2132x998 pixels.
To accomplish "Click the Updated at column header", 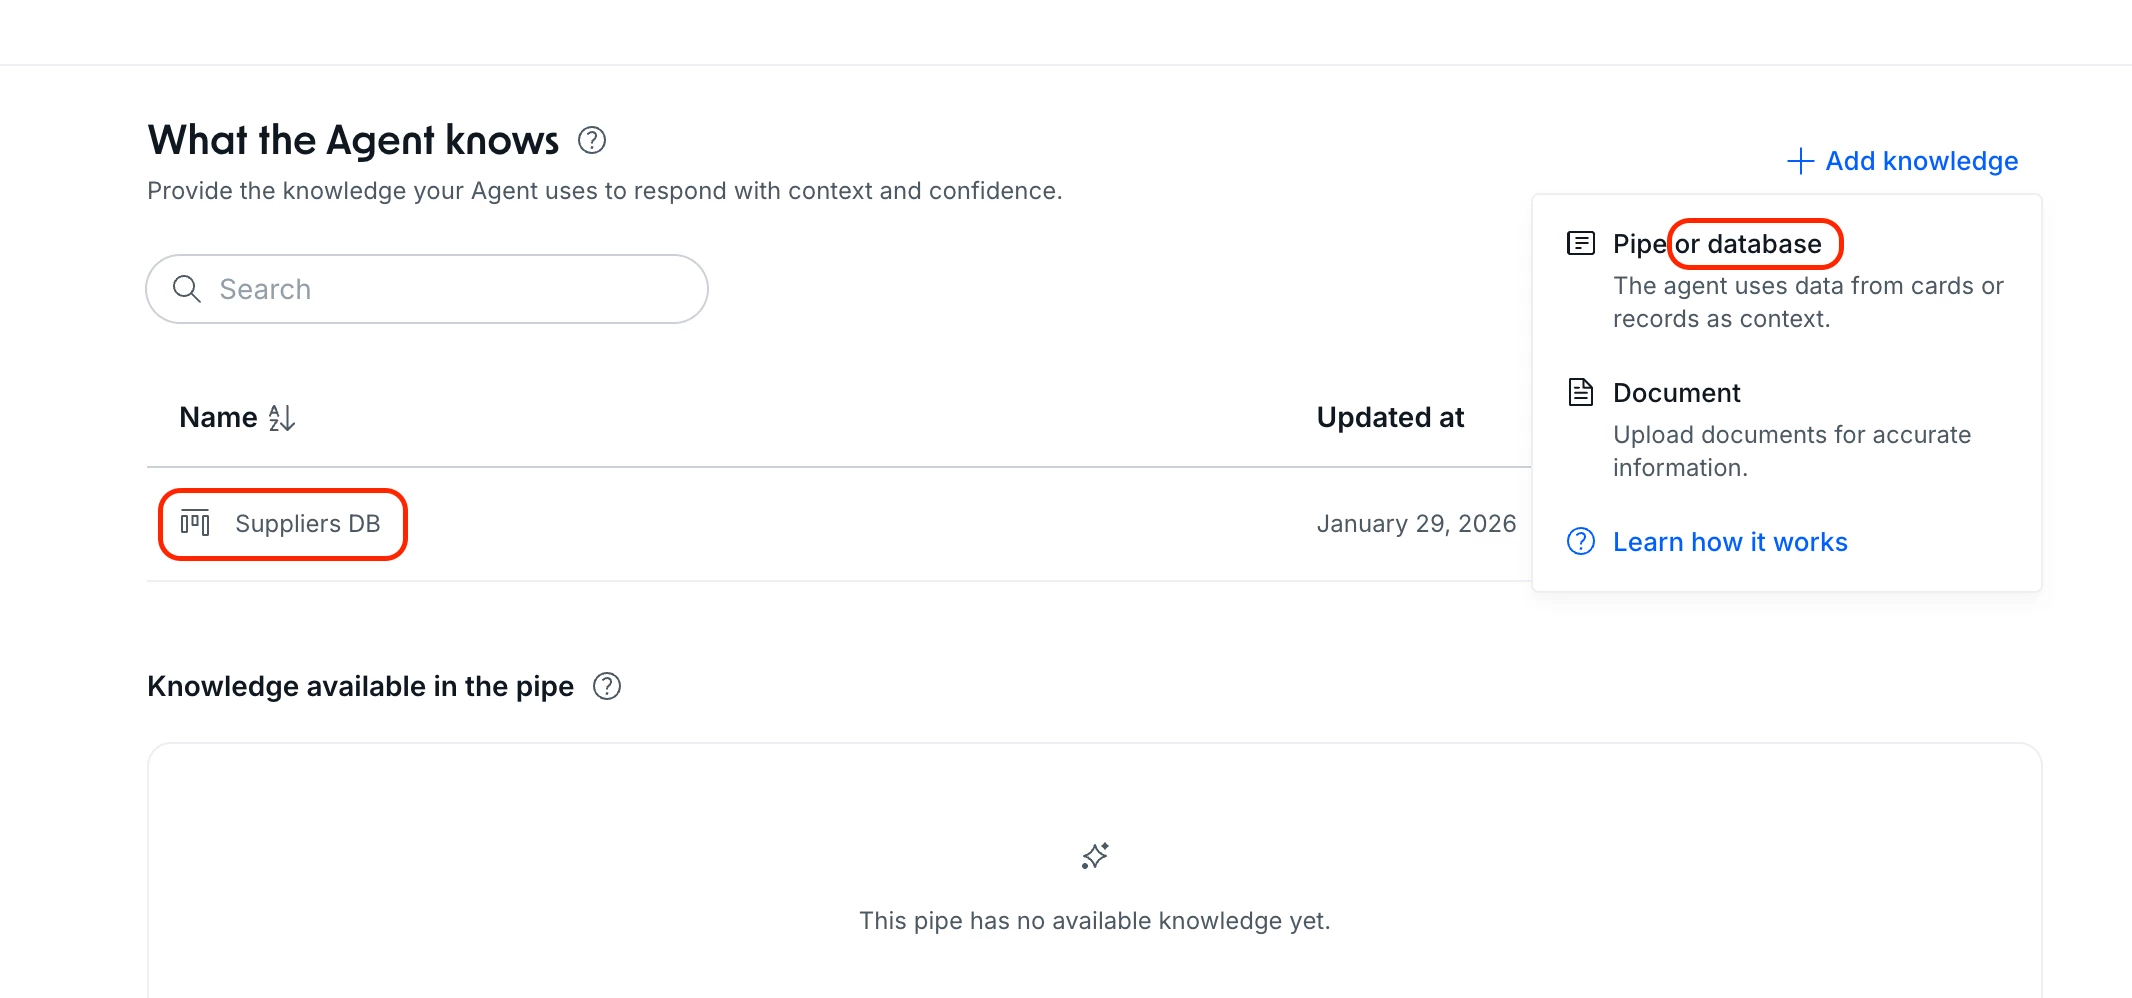I will [x=1390, y=418].
